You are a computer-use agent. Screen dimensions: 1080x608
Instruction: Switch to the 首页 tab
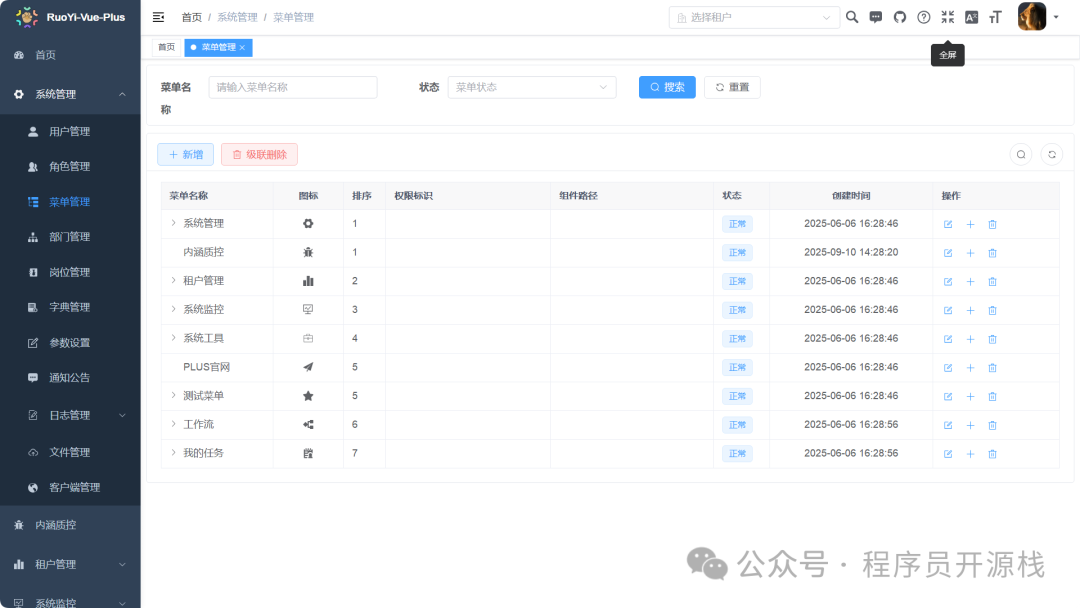167,48
